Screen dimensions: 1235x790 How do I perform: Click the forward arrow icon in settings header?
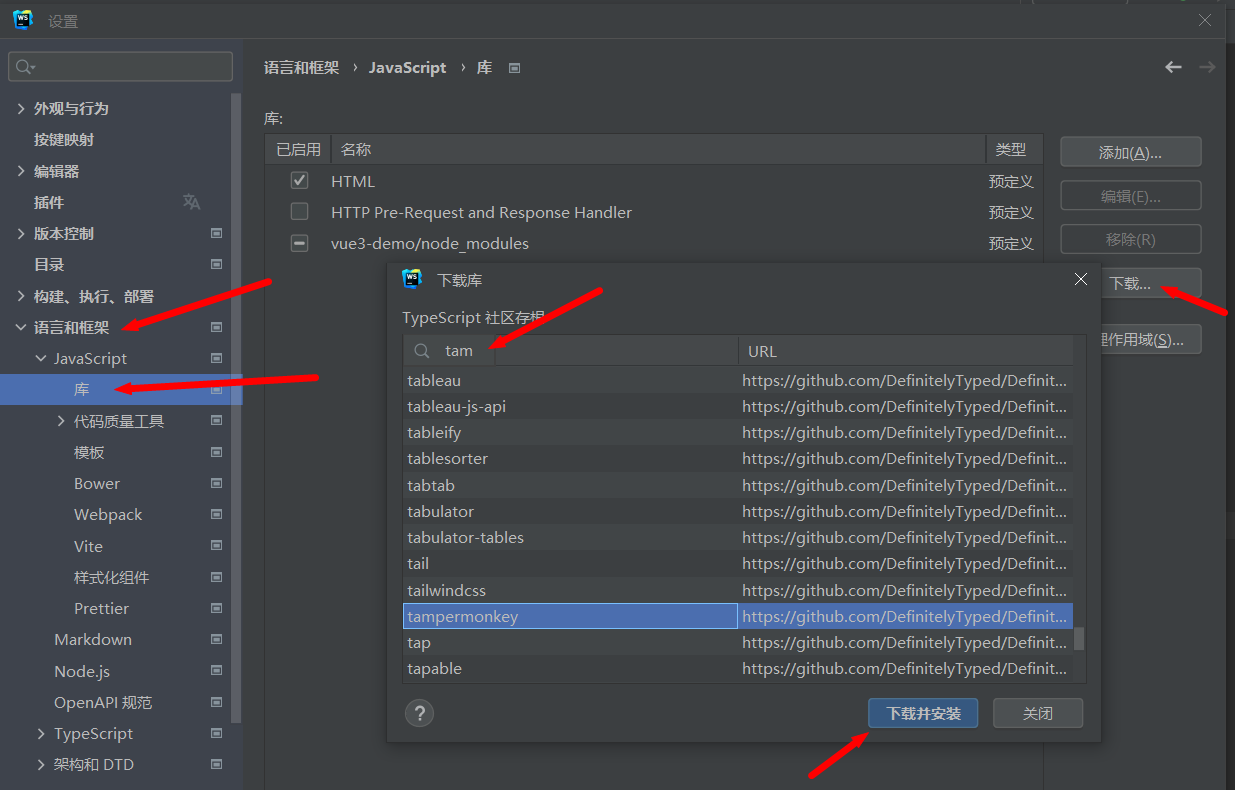click(x=1207, y=67)
